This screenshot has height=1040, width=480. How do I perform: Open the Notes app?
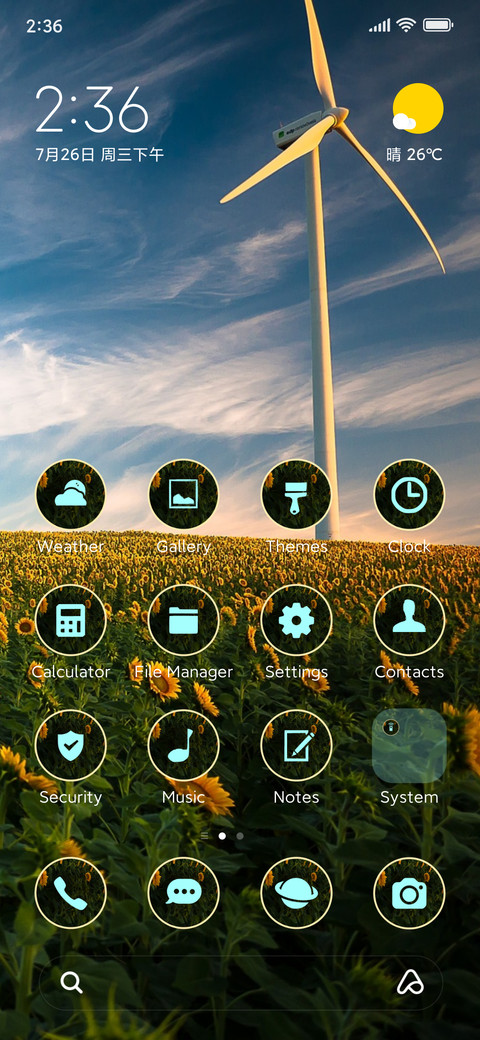(x=296, y=746)
